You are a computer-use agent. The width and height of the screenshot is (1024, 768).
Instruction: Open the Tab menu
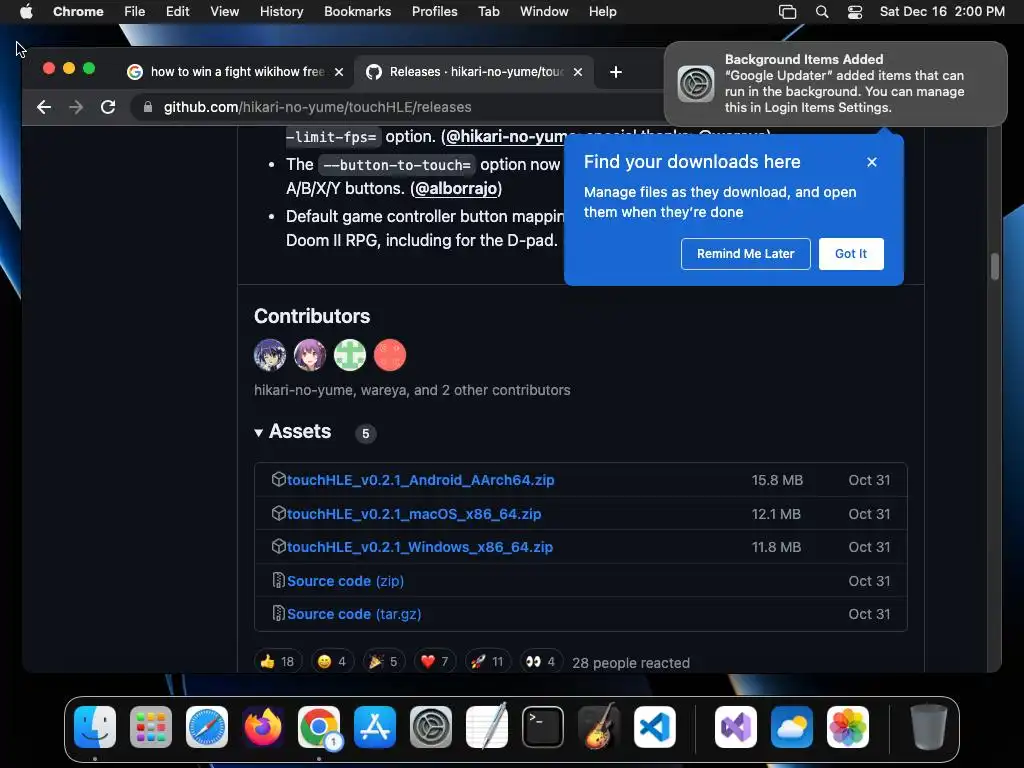click(x=488, y=12)
